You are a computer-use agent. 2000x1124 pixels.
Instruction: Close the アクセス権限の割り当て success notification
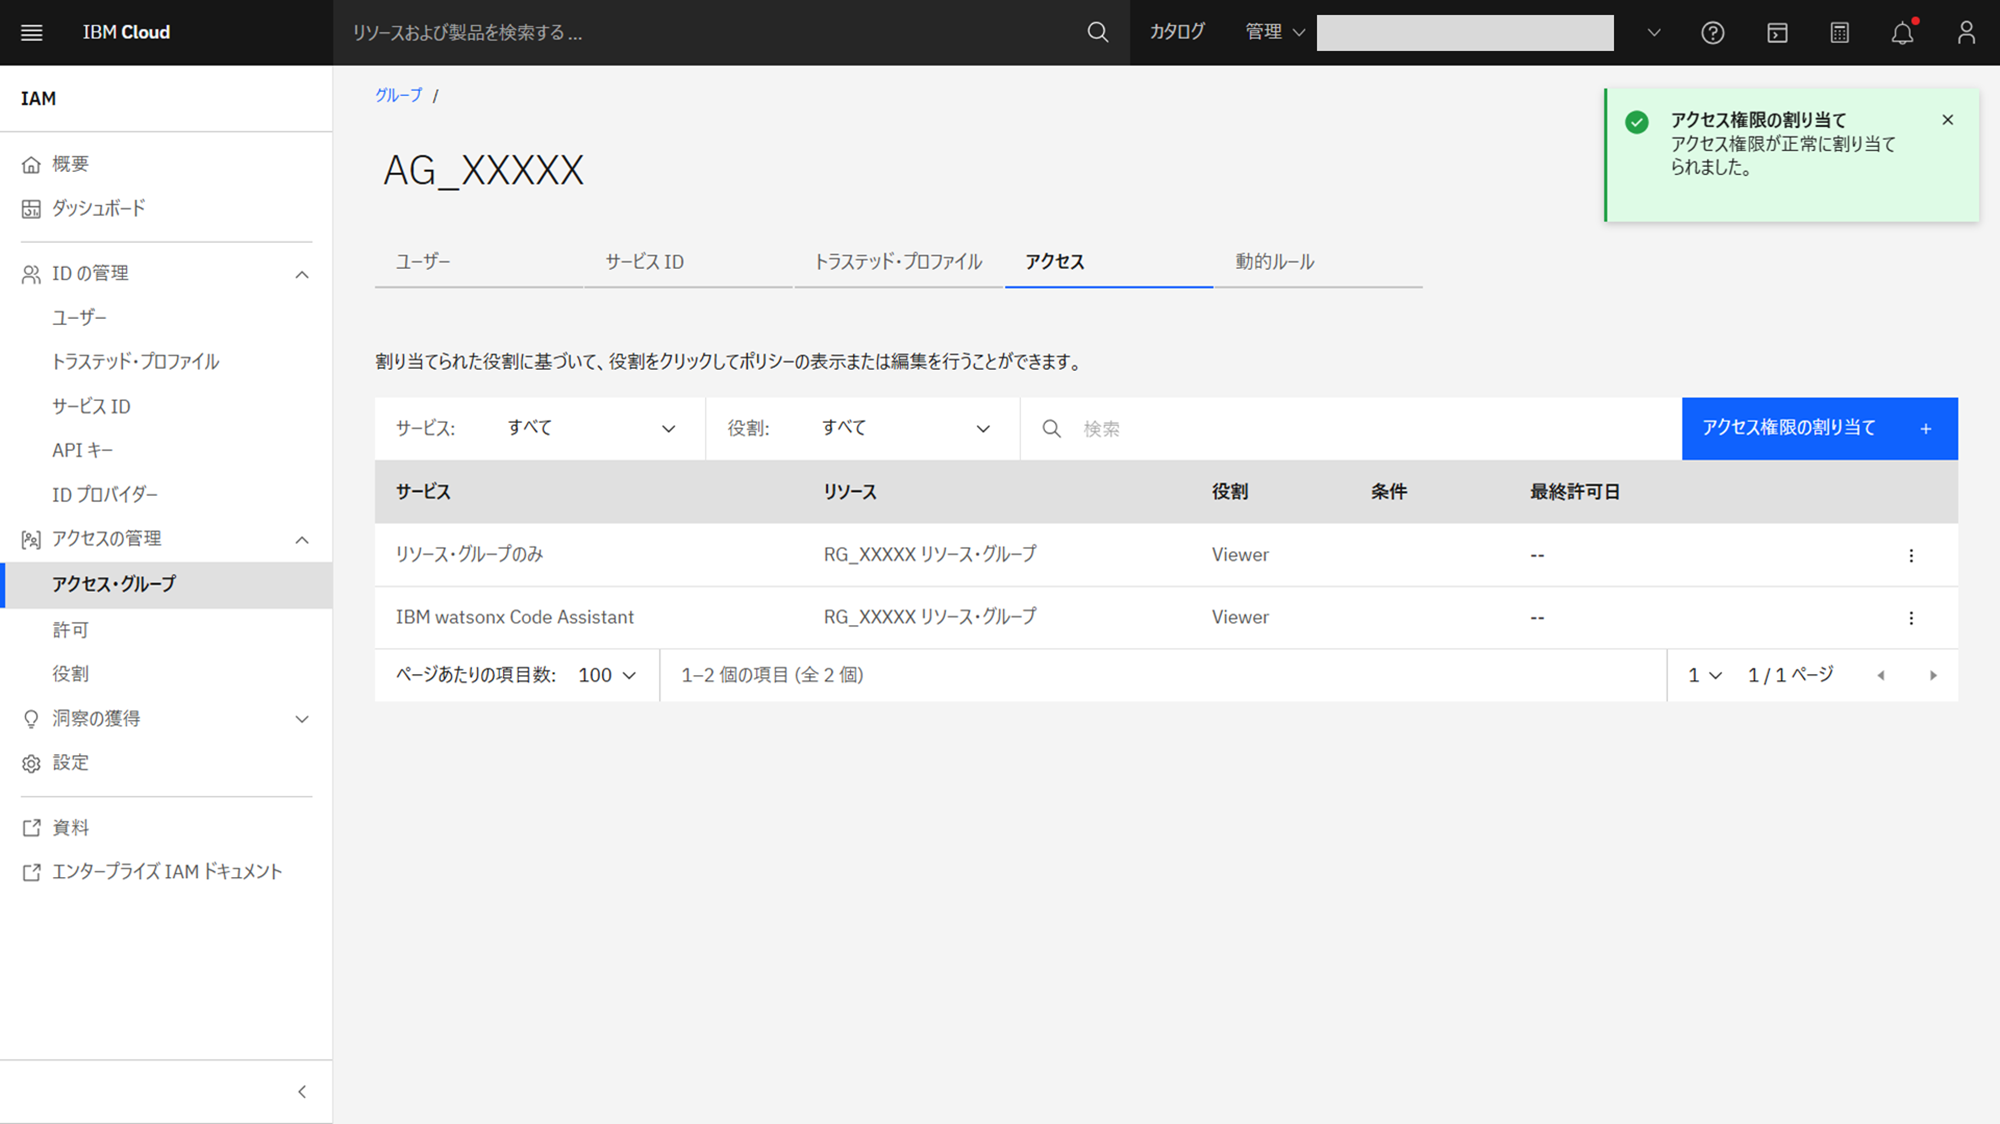(x=1947, y=120)
